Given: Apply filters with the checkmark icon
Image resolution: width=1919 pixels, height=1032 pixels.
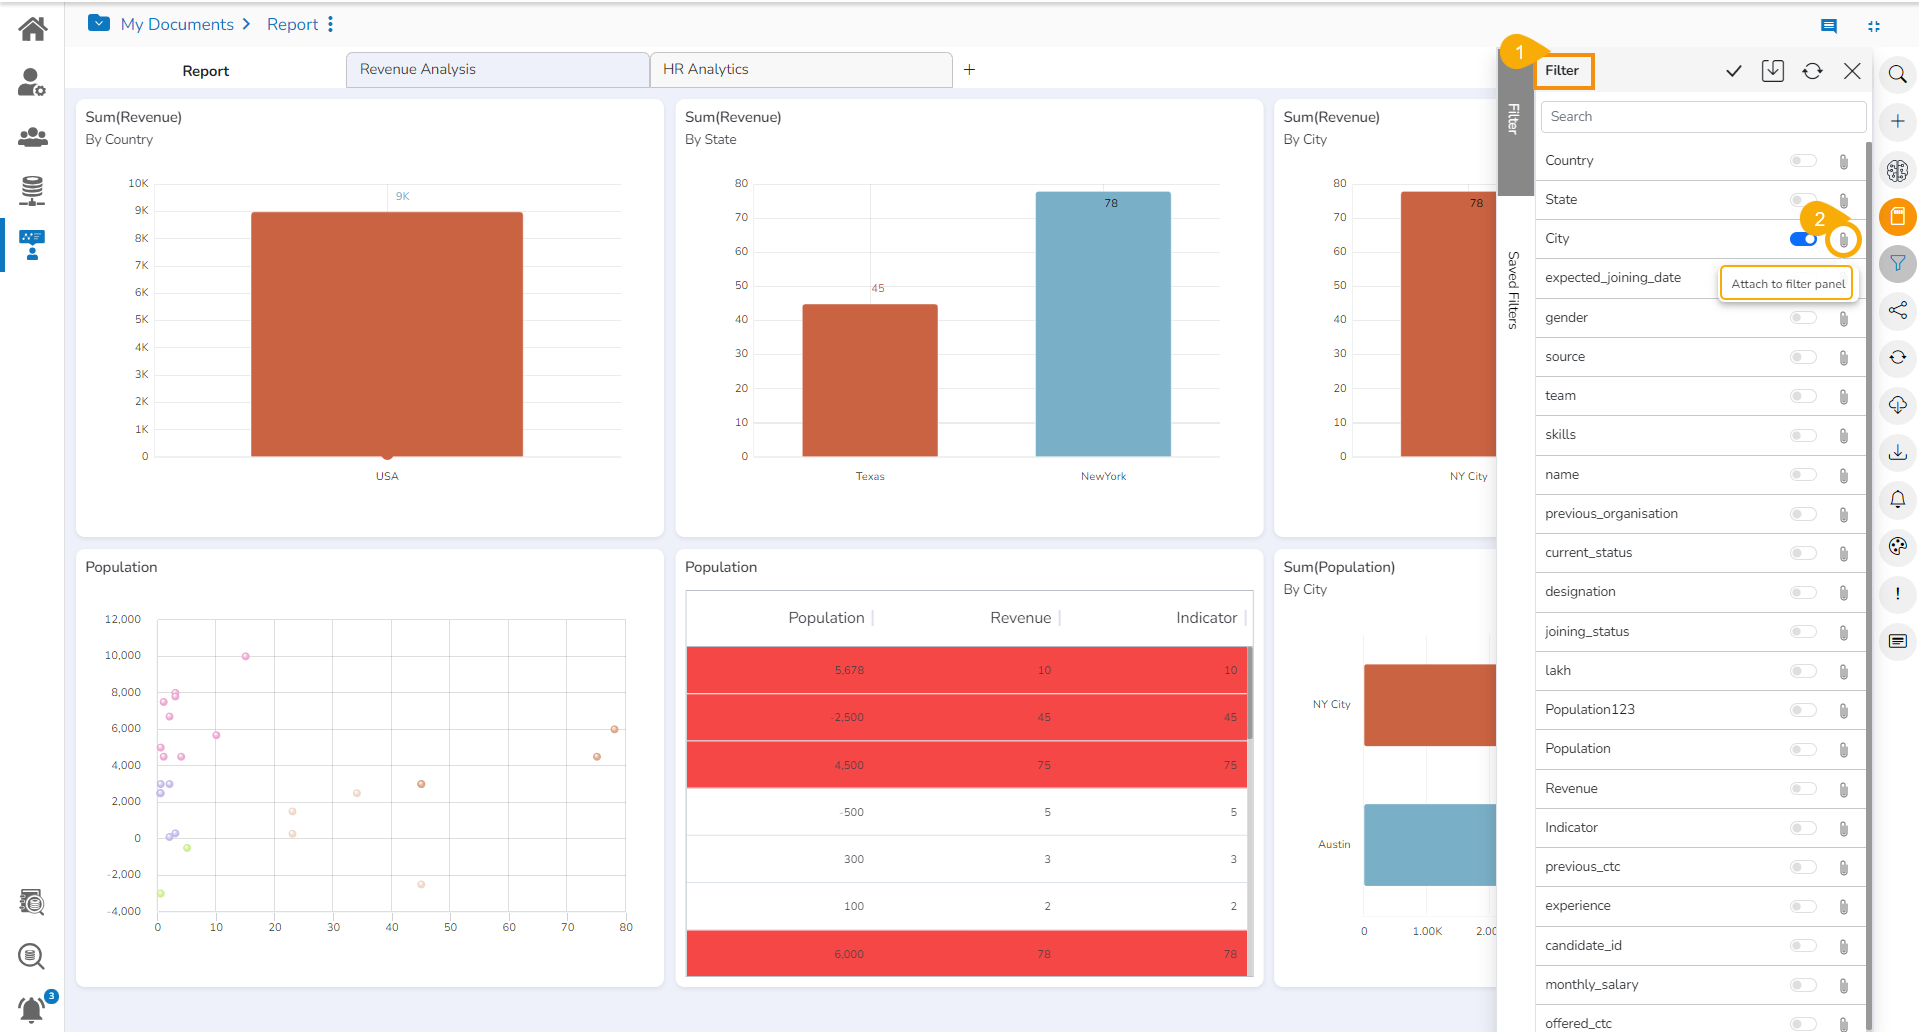Looking at the screenshot, I should coord(1734,71).
